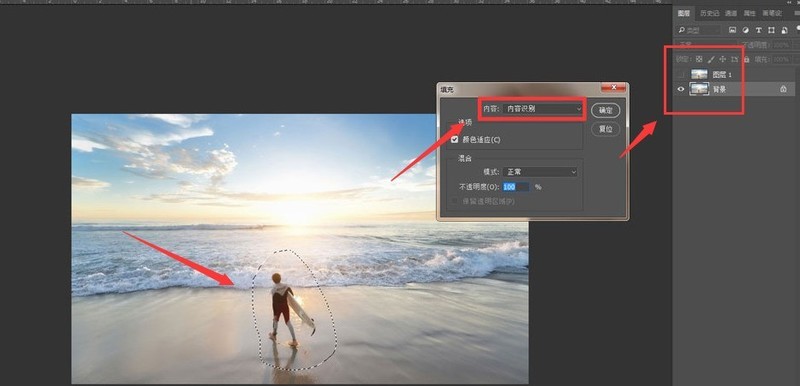Filter layers by type (T) icon

(x=759, y=30)
